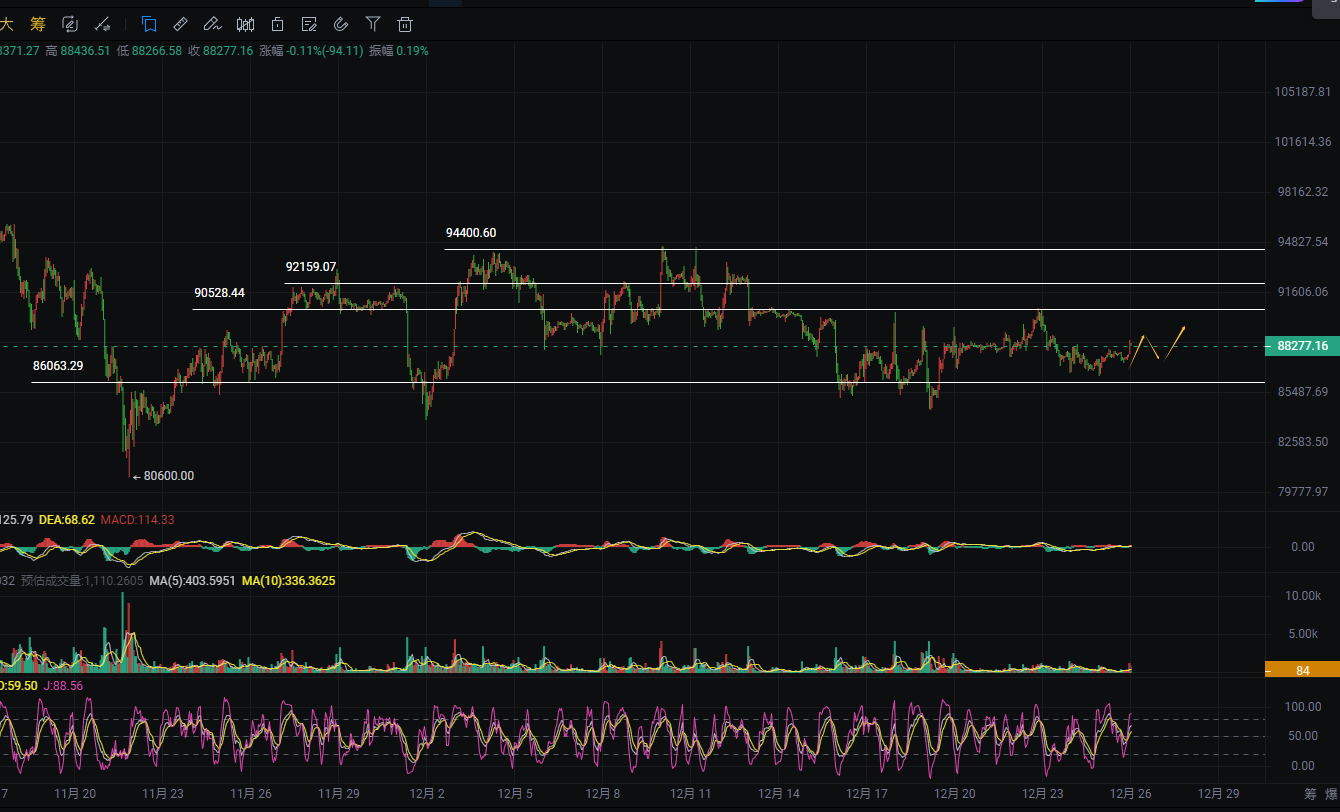Open the edit note icon
The image size is (1340, 812).
coord(309,24)
